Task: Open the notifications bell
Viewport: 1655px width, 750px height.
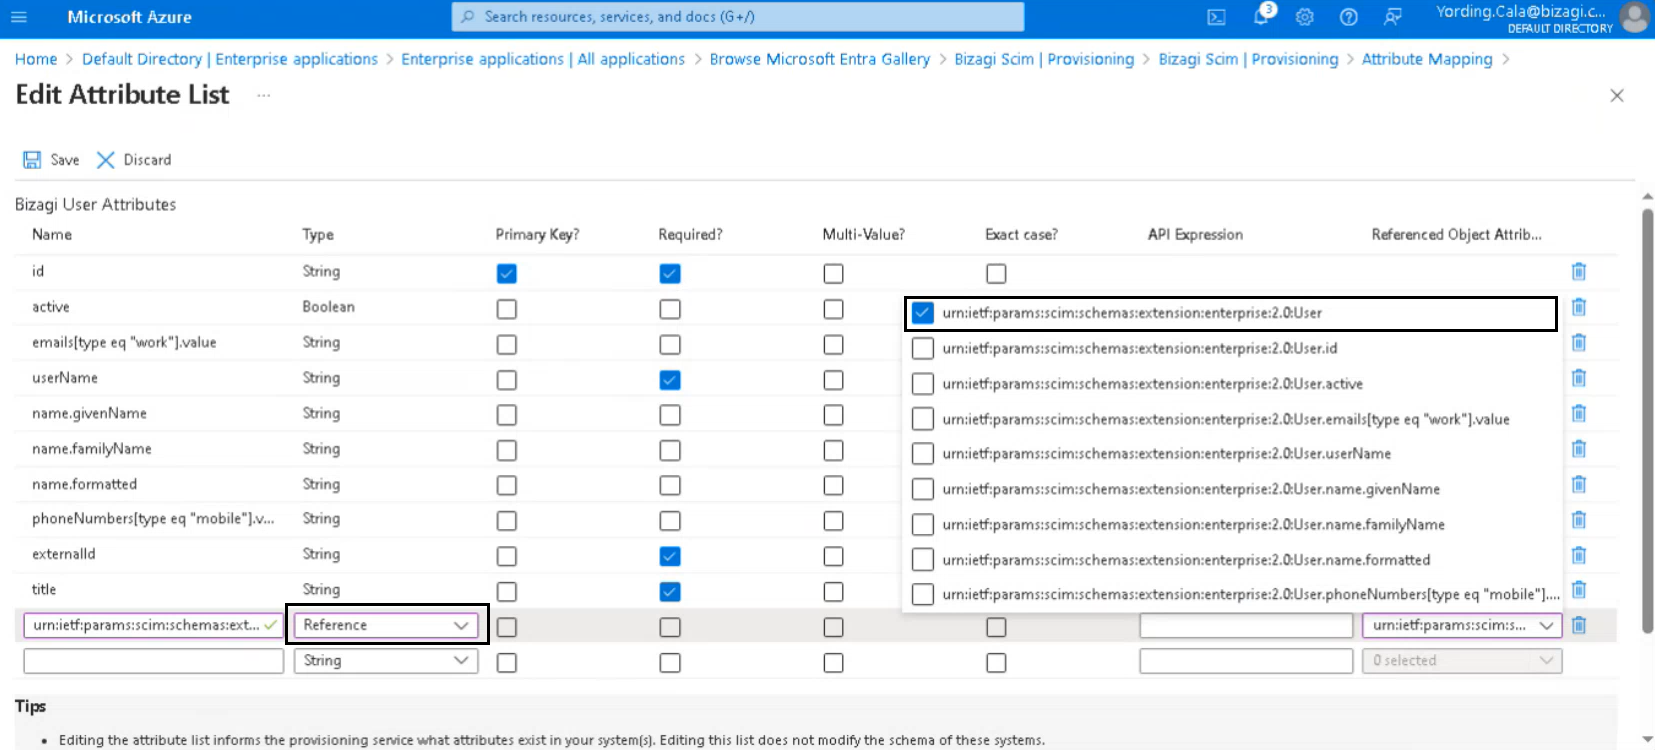Action: [x=1261, y=17]
